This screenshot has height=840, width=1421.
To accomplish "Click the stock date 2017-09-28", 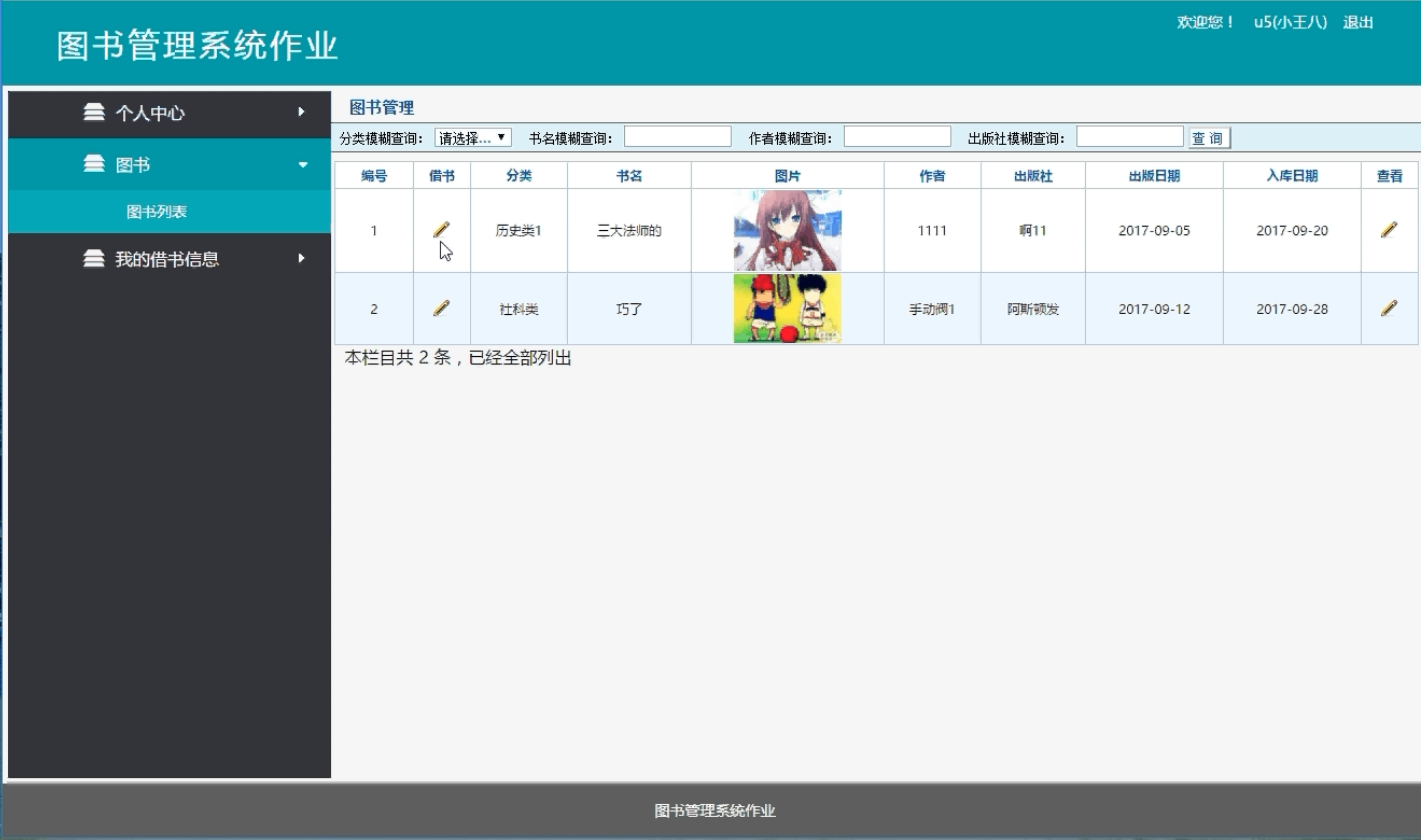I will point(1292,309).
